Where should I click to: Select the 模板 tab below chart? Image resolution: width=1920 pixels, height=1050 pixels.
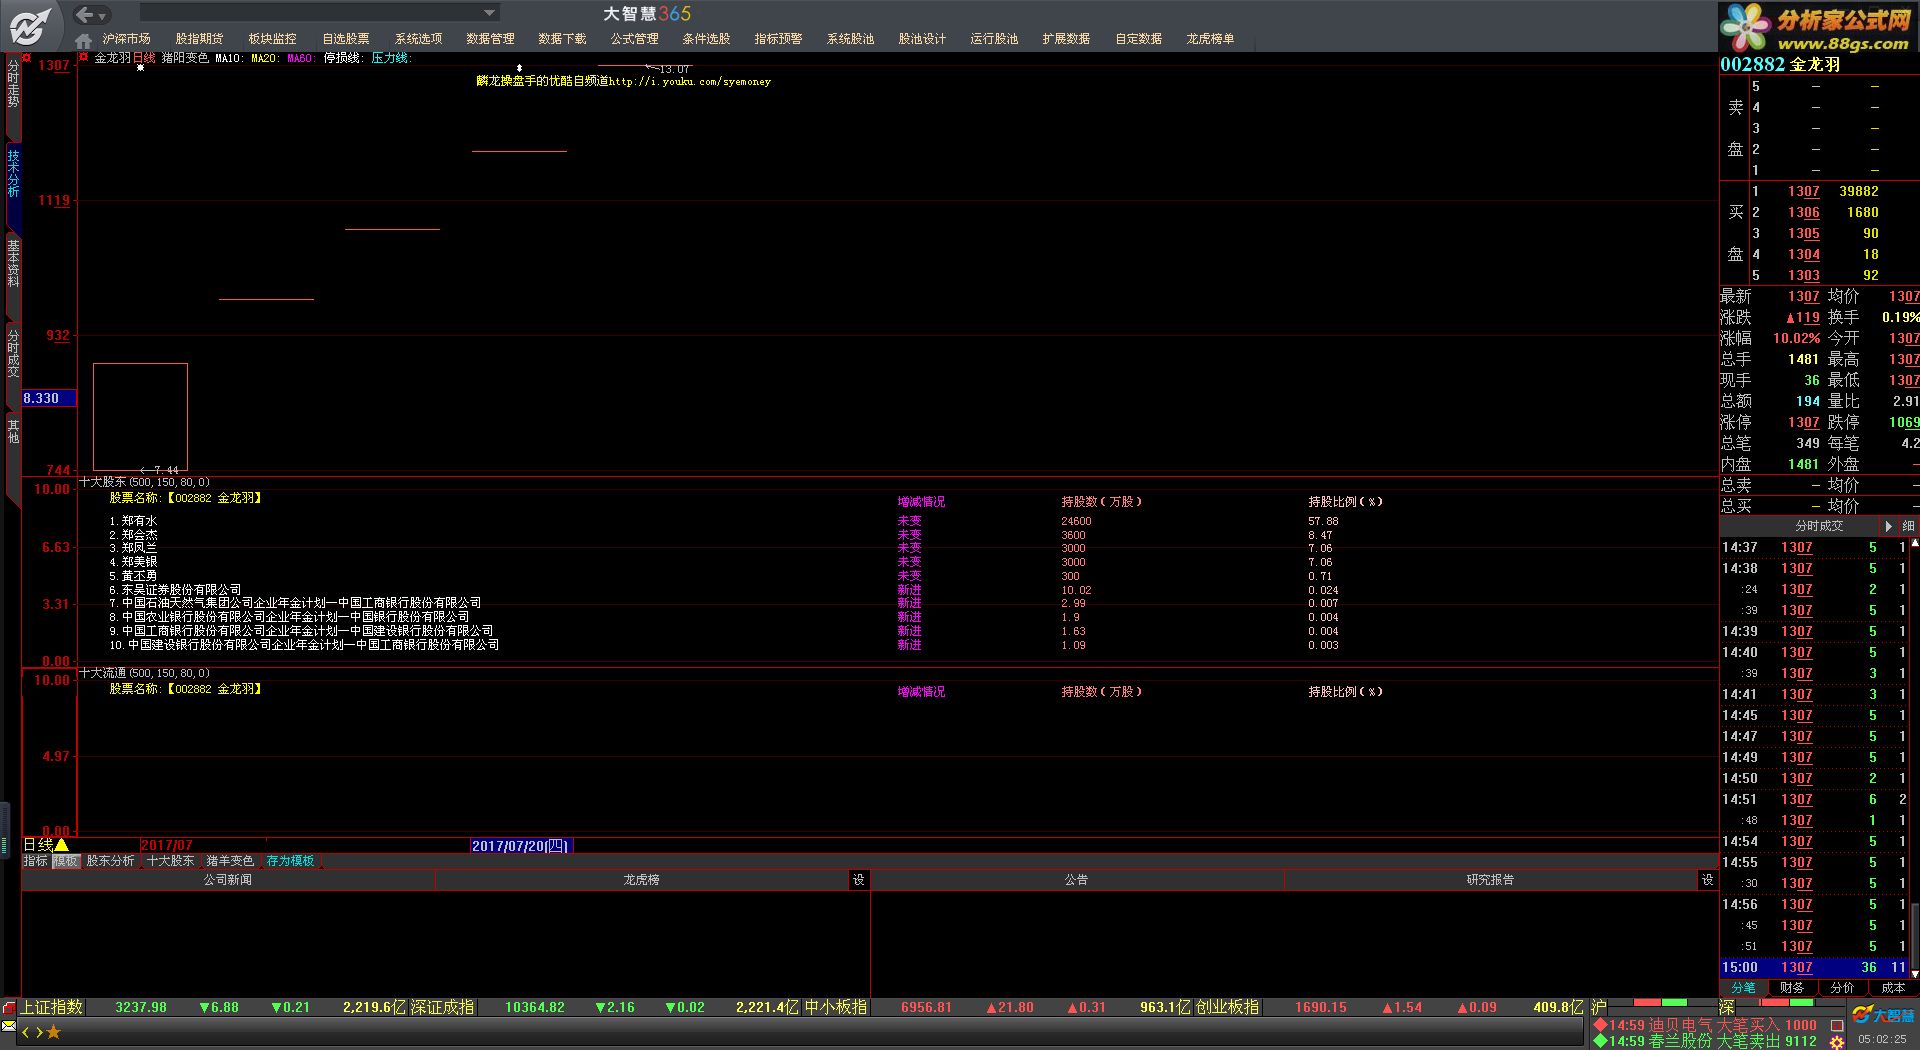pyautogui.click(x=66, y=861)
